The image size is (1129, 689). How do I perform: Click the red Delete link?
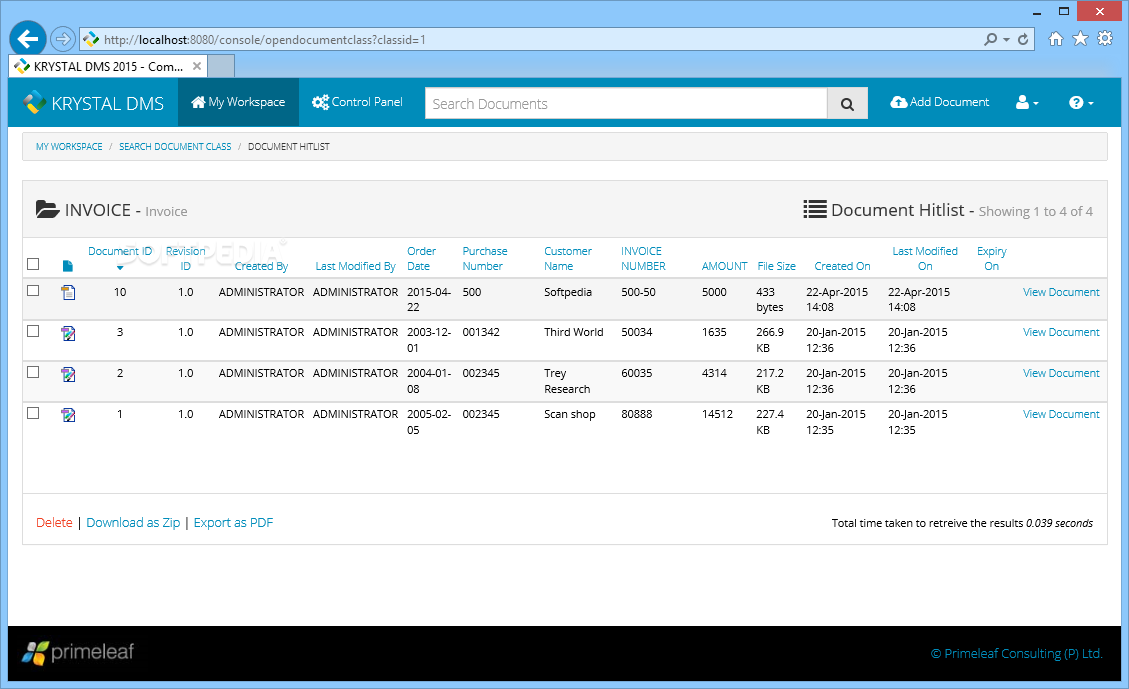point(54,523)
